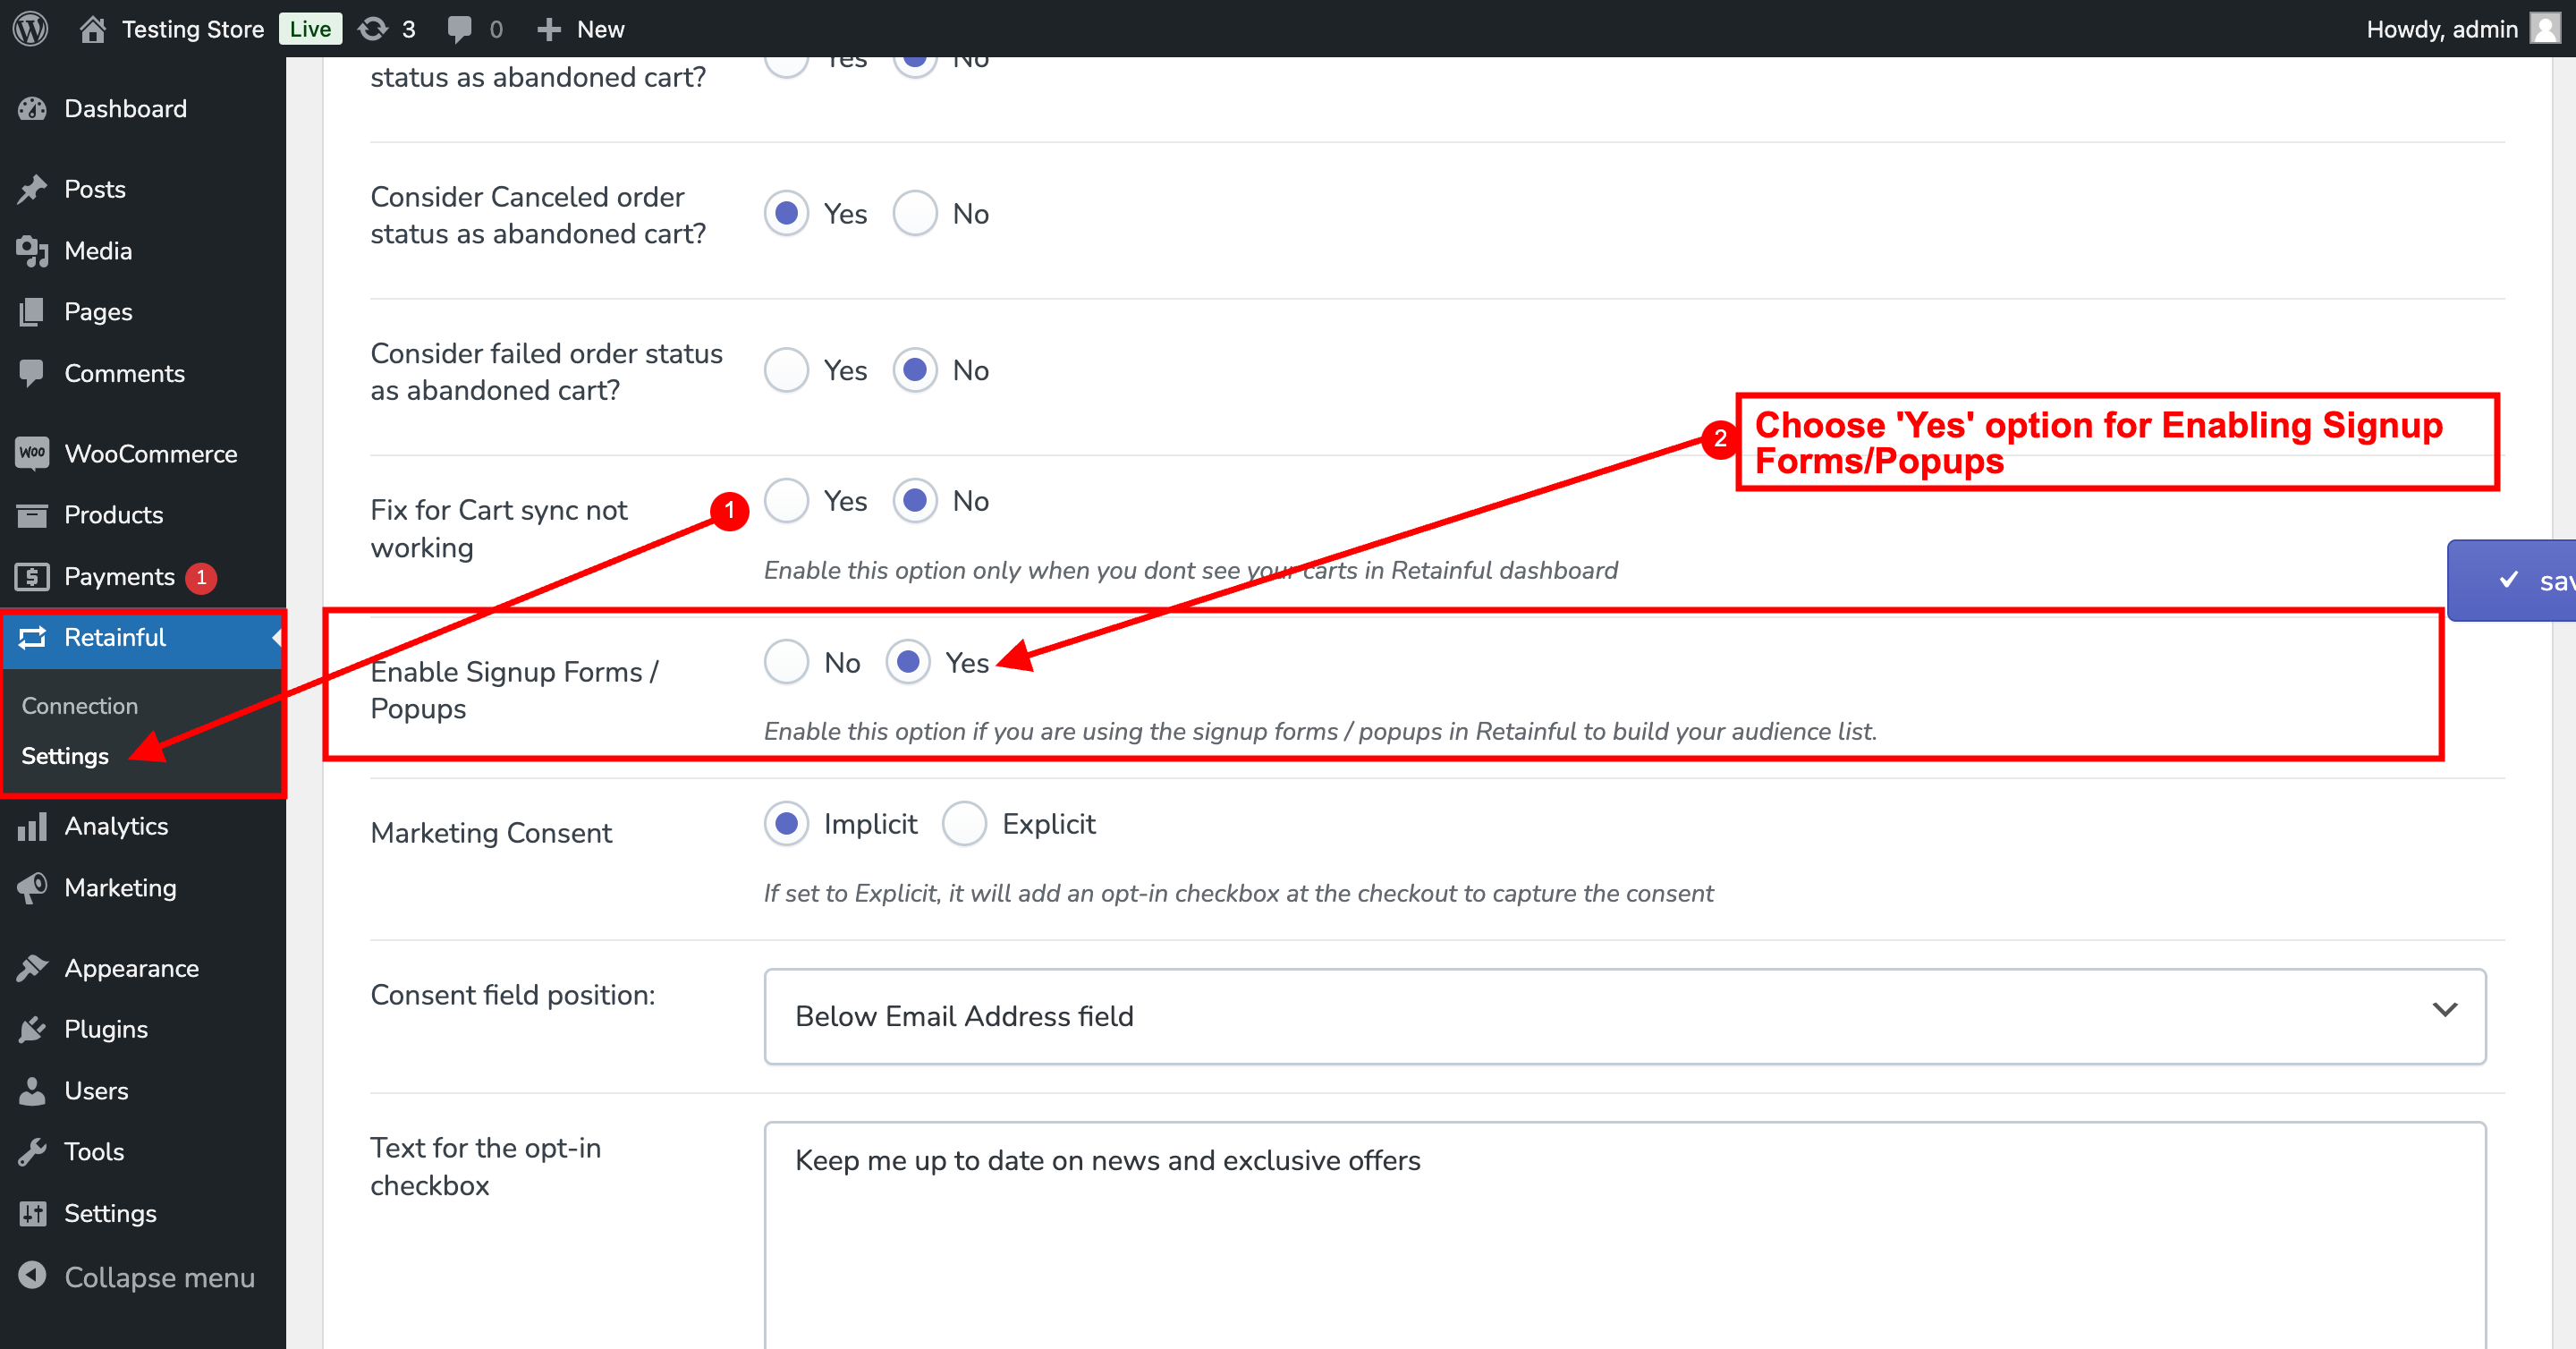Click the Tools wrench icon
This screenshot has width=2576, height=1349.
coord(32,1151)
